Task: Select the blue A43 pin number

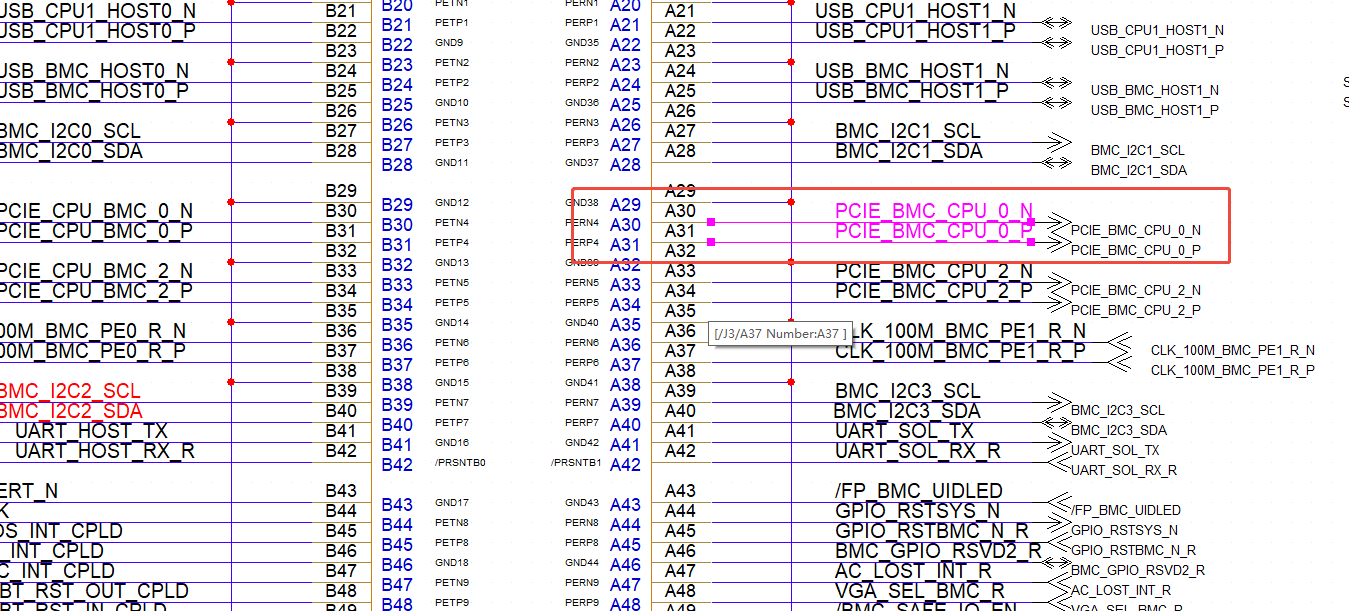Action: (x=625, y=505)
